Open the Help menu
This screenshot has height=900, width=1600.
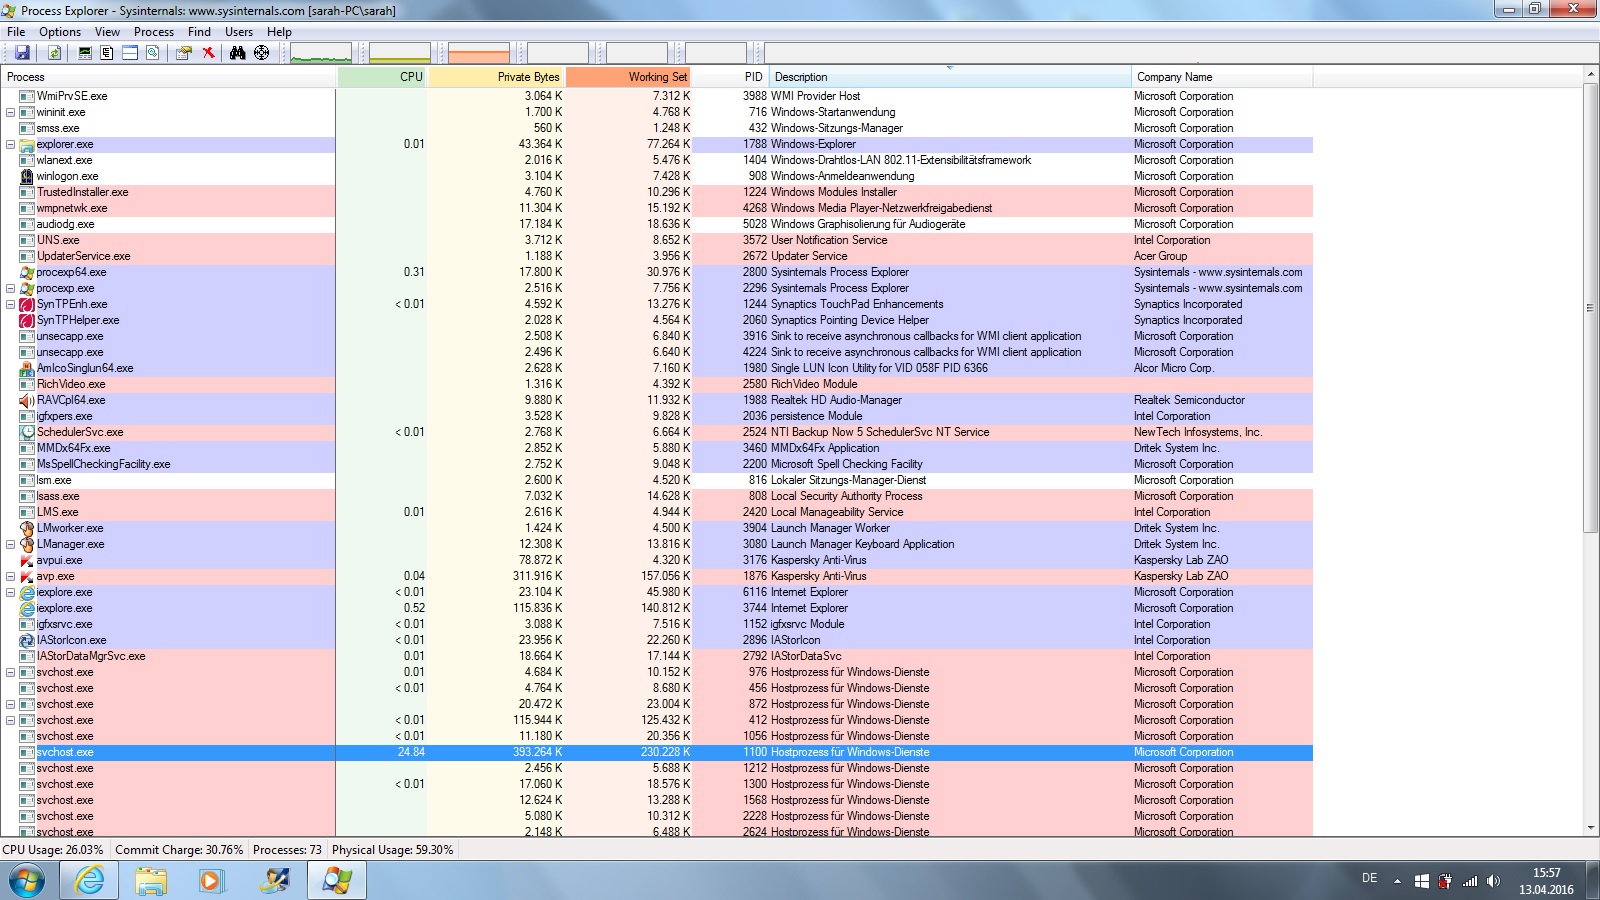(279, 32)
